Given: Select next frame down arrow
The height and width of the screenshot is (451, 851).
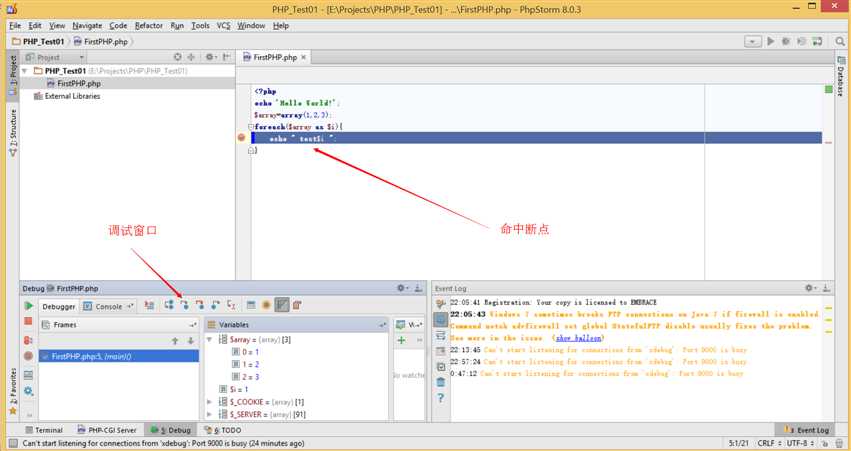Looking at the screenshot, I should [x=190, y=341].
